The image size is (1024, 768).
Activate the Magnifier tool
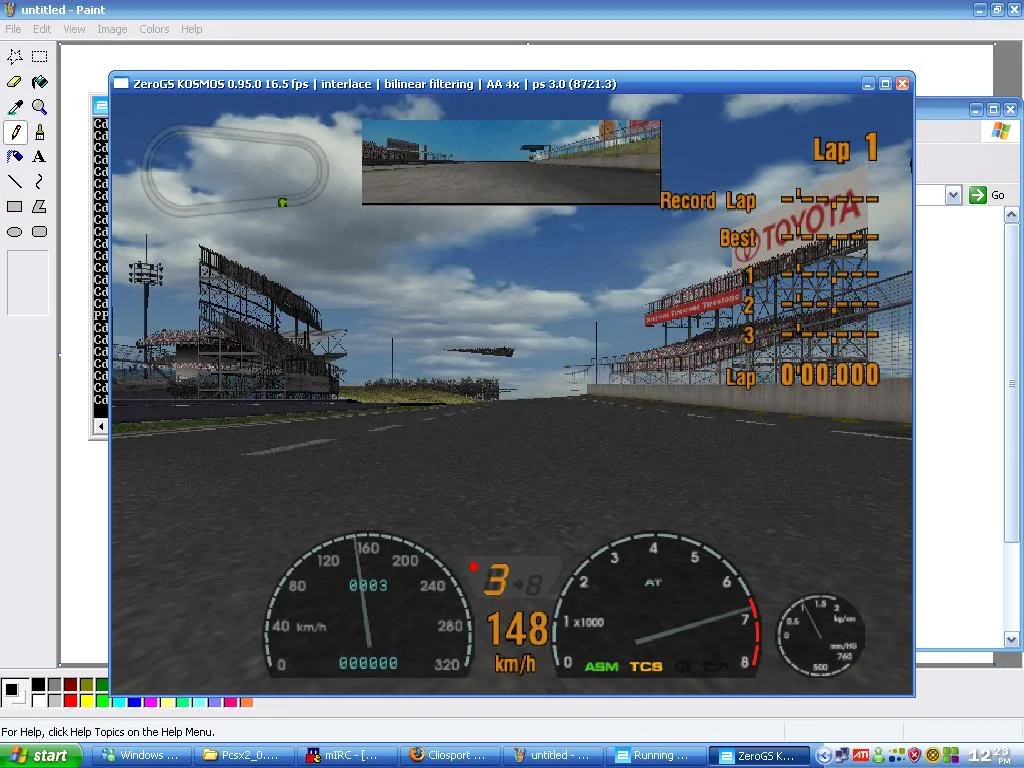coord(40,107)
